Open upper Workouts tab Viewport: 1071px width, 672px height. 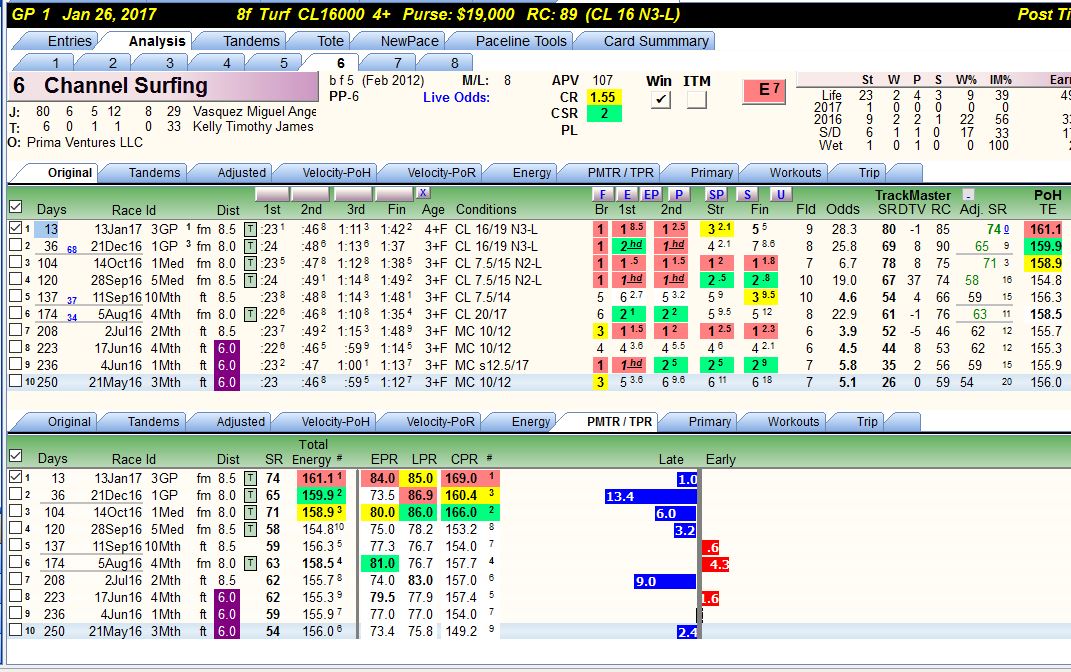click(x=795, y=173)
